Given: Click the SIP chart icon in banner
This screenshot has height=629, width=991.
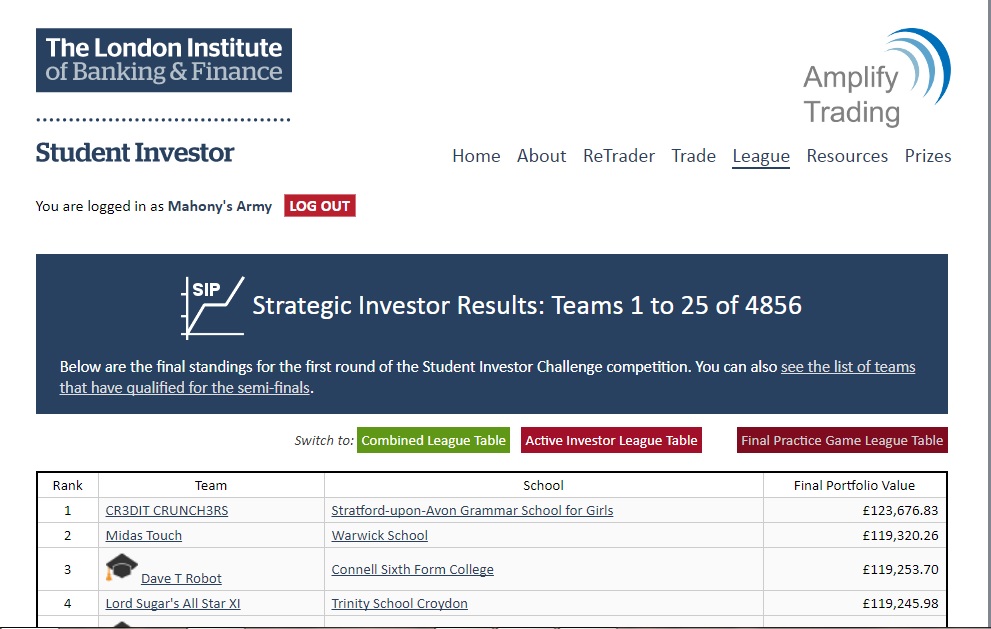Looking at the screenshot, I should click(212, 306).
